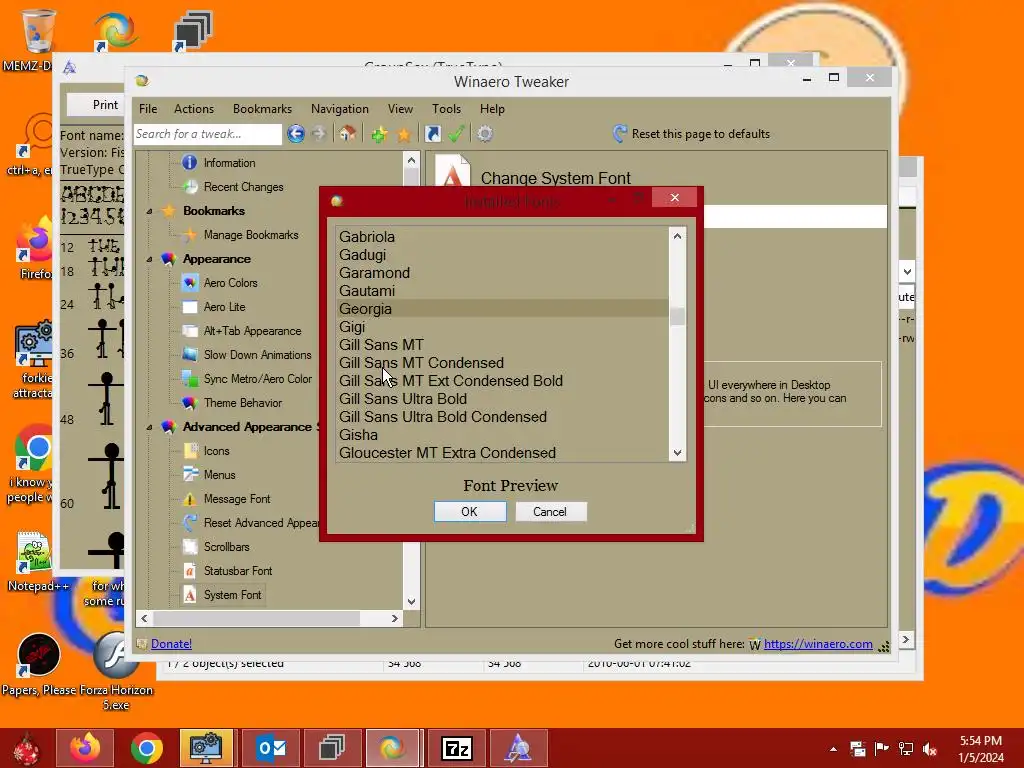Viewport: 1024px width, 768px height.
Task: Click the Search for a tweak field
Action: [x=208, y=134]
